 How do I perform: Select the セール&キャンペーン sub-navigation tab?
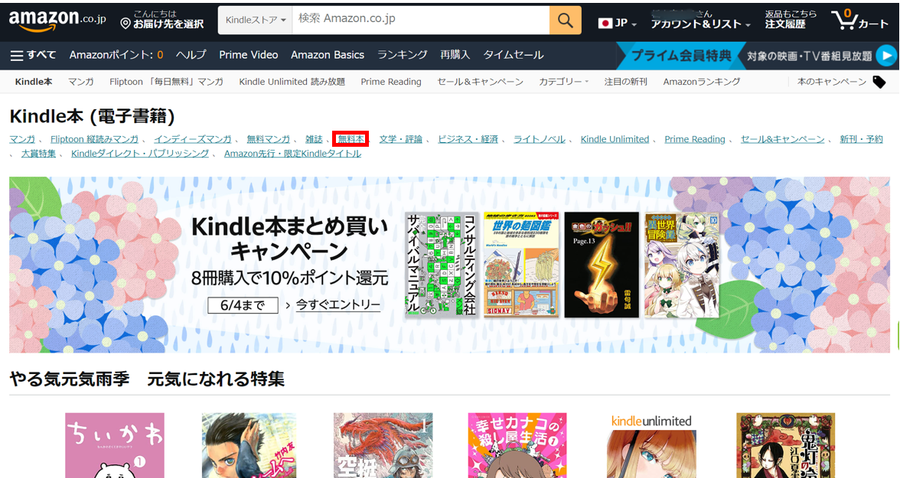pyautogui.click(x=480, y=82)
